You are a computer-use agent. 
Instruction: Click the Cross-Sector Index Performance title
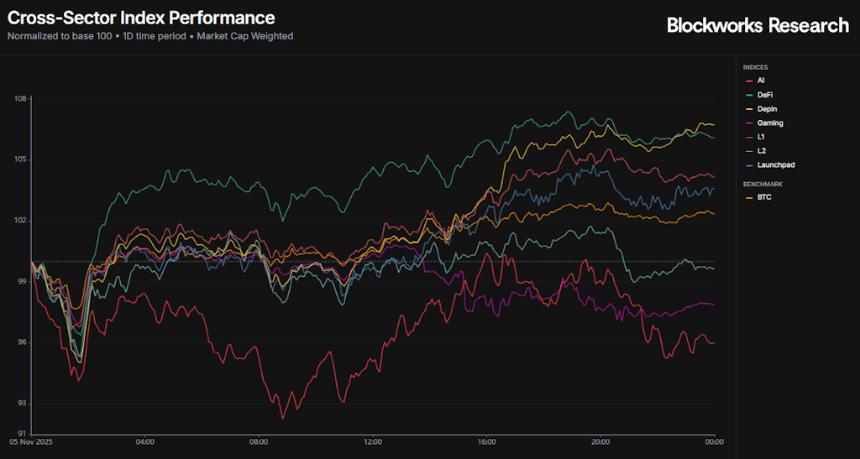pyautogui.click(x=141, y=18)
